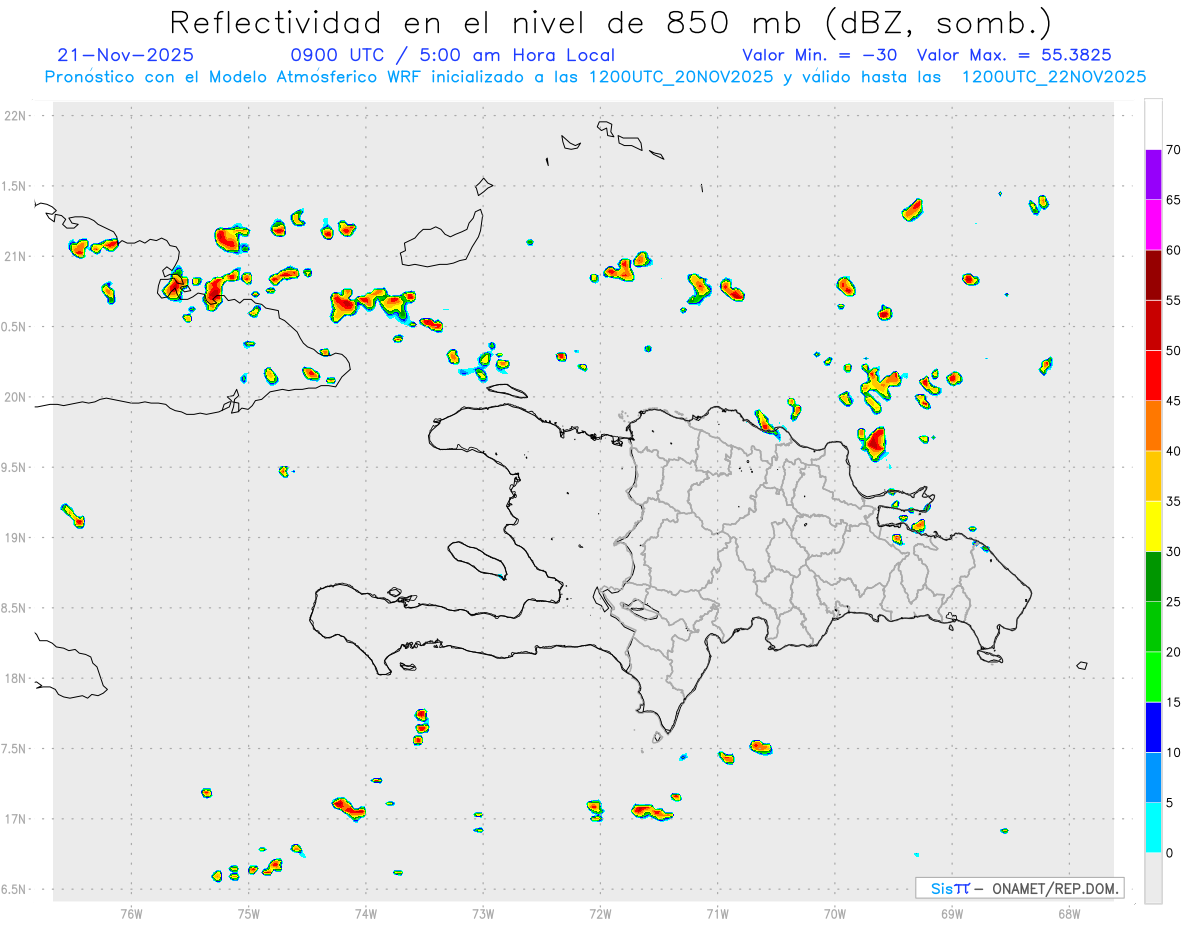Viewport: 1200px width, 927px height.
Task: Click the colorbar value 30
Action: 1173,551
